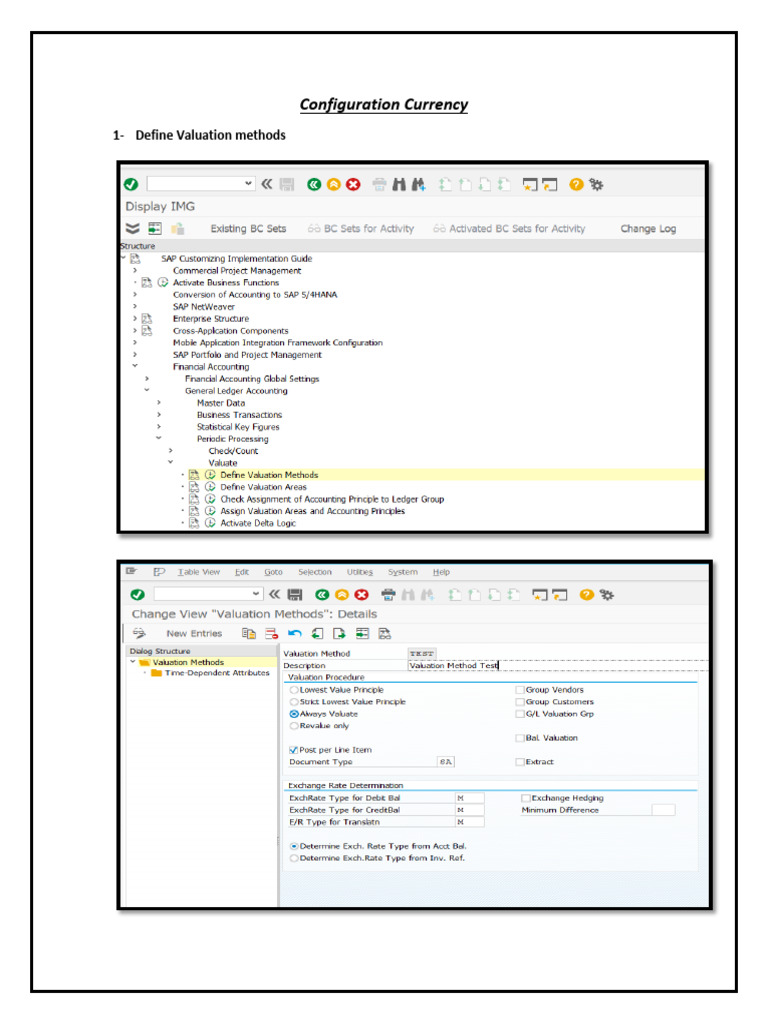Open the Utilities menu

point(360,572)
